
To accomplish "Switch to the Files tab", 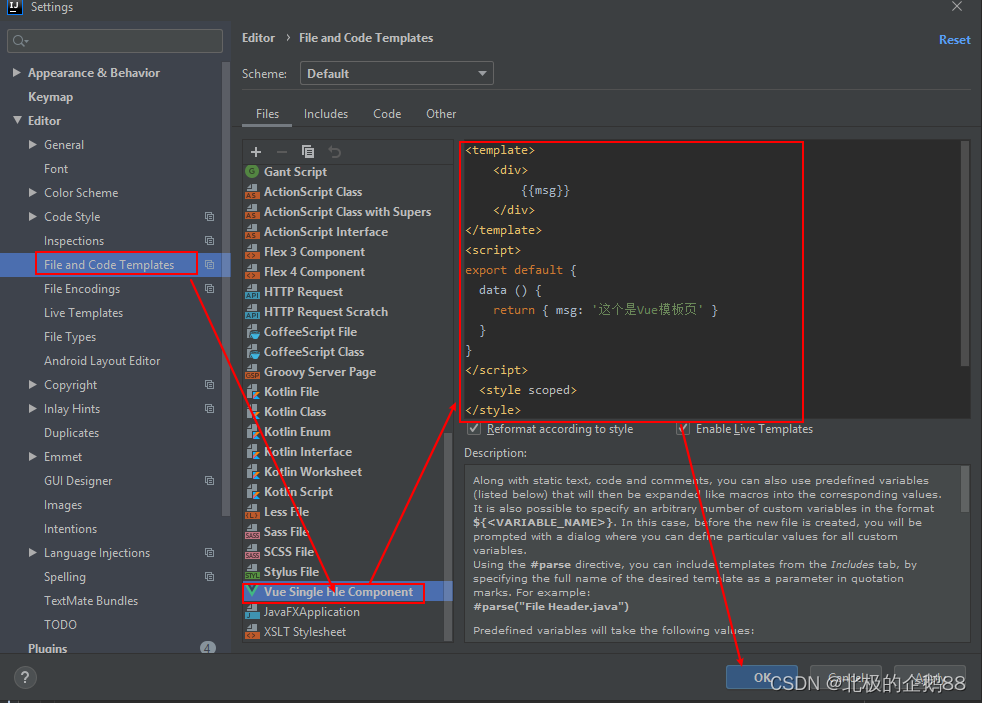I will (x=267, y=114).
